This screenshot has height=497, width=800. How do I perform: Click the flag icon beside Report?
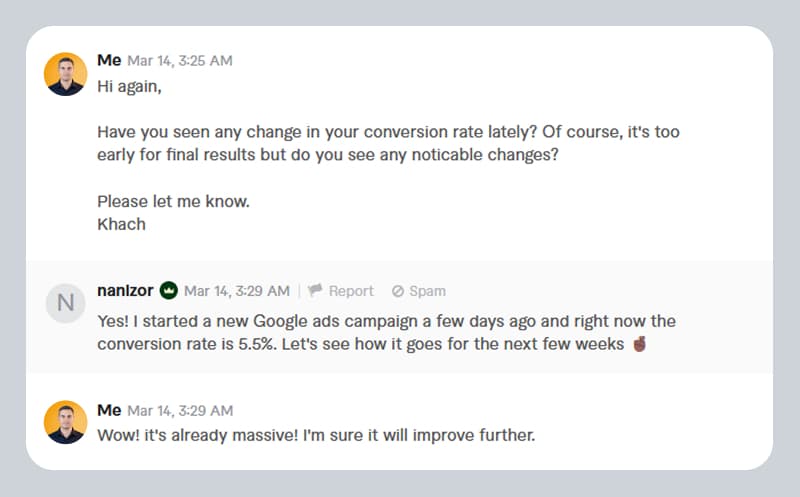[315, 290]
